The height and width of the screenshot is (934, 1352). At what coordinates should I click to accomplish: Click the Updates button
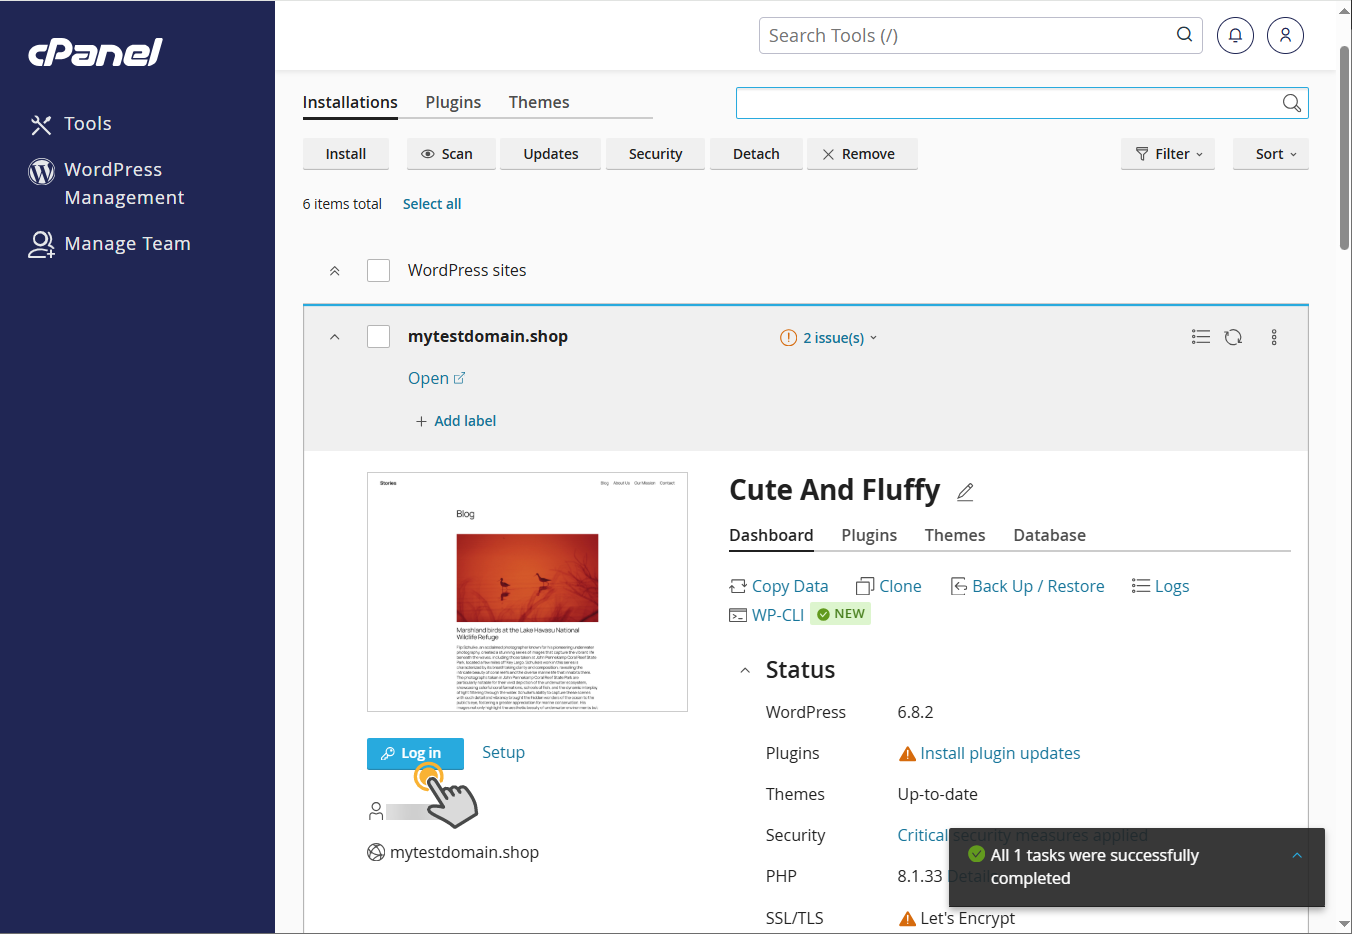[x=551, y=154]
